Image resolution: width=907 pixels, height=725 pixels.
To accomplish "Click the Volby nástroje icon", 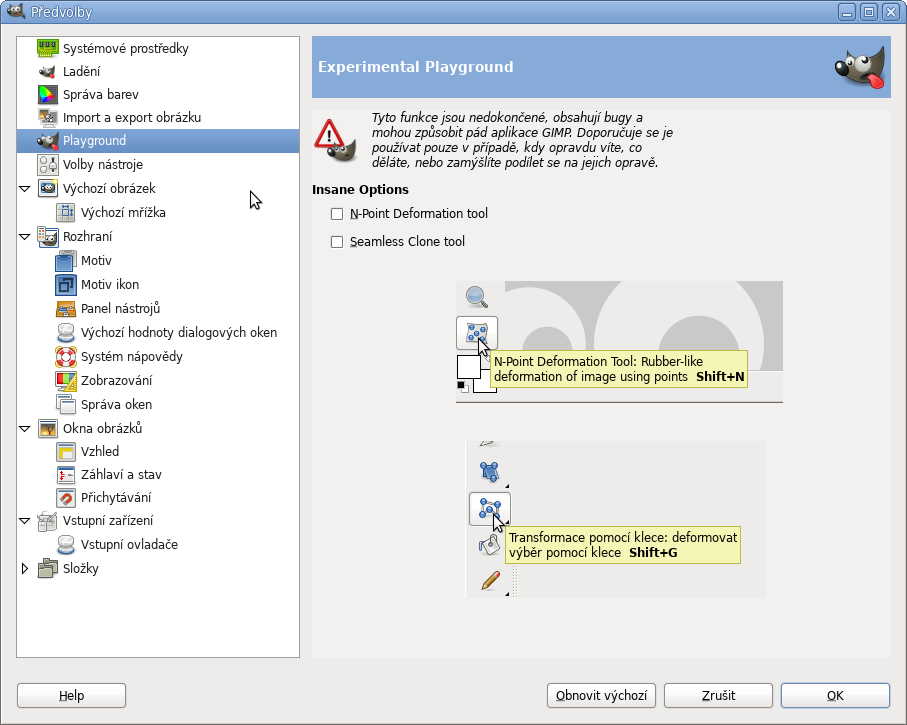I will (x=47, y=164).
